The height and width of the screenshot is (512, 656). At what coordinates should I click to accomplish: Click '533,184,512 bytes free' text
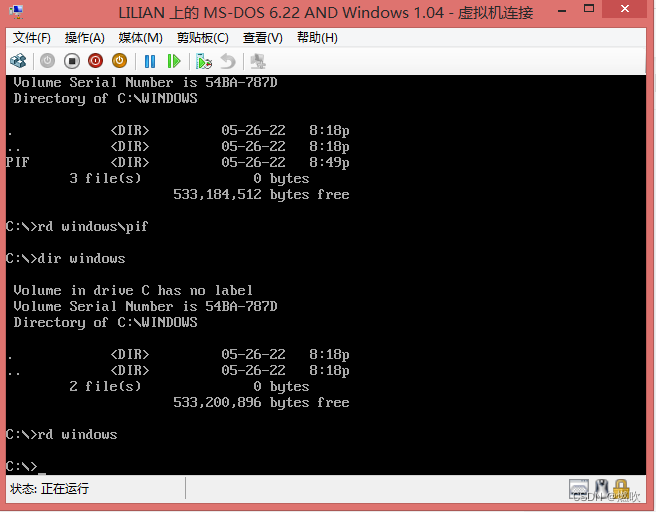261,195
